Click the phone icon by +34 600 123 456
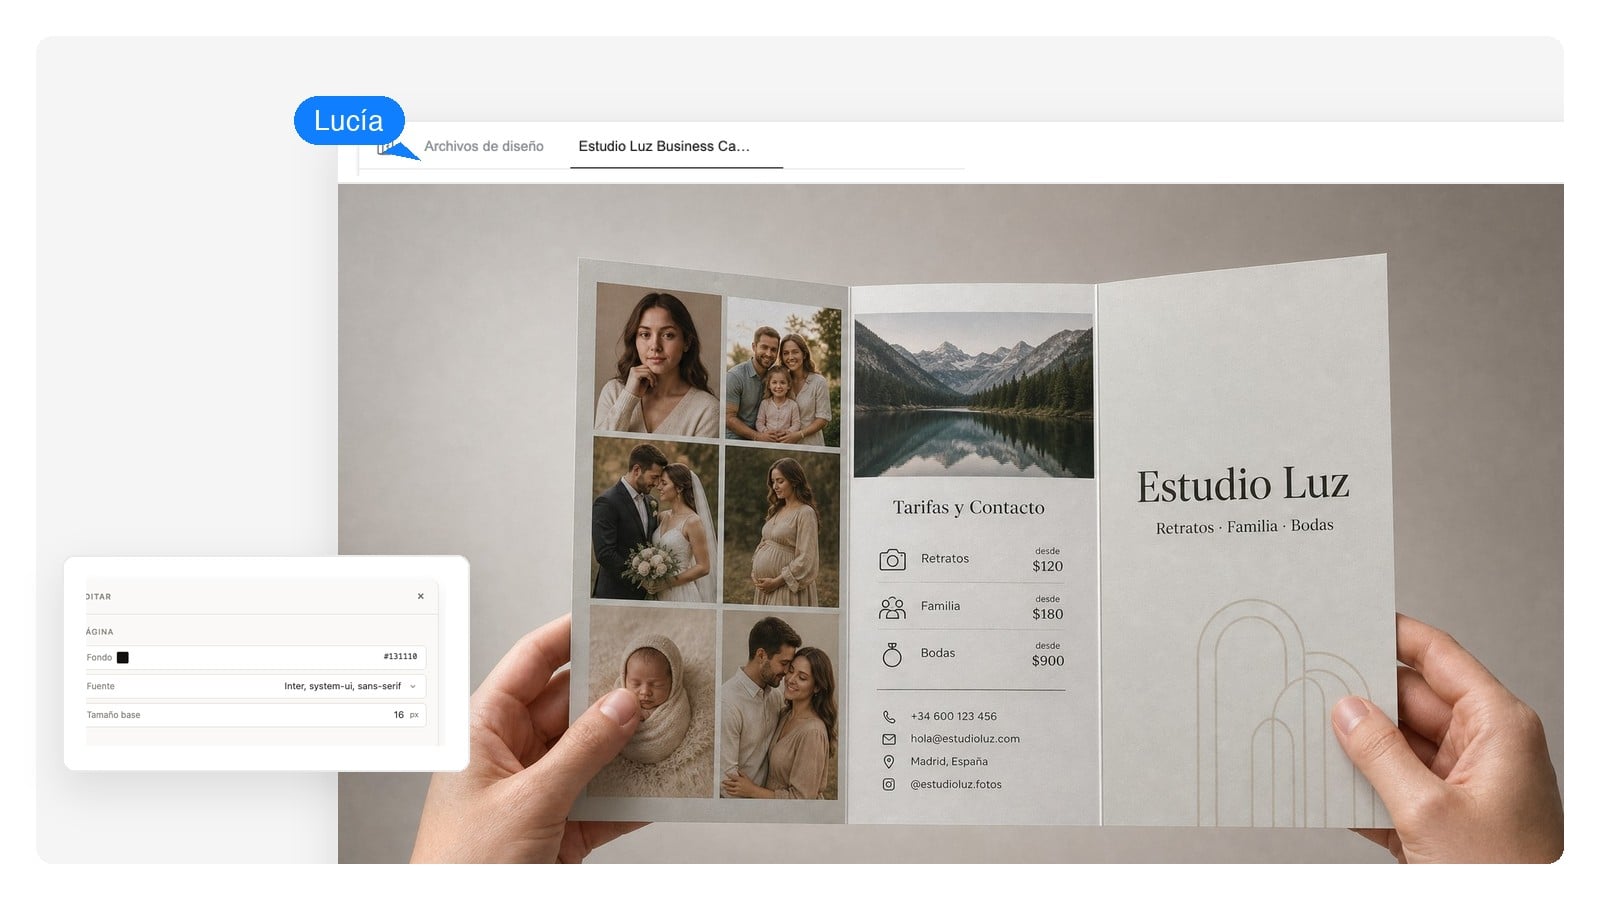The height and width of the screenshot is (900, 1600). click(x=889, y=716)
